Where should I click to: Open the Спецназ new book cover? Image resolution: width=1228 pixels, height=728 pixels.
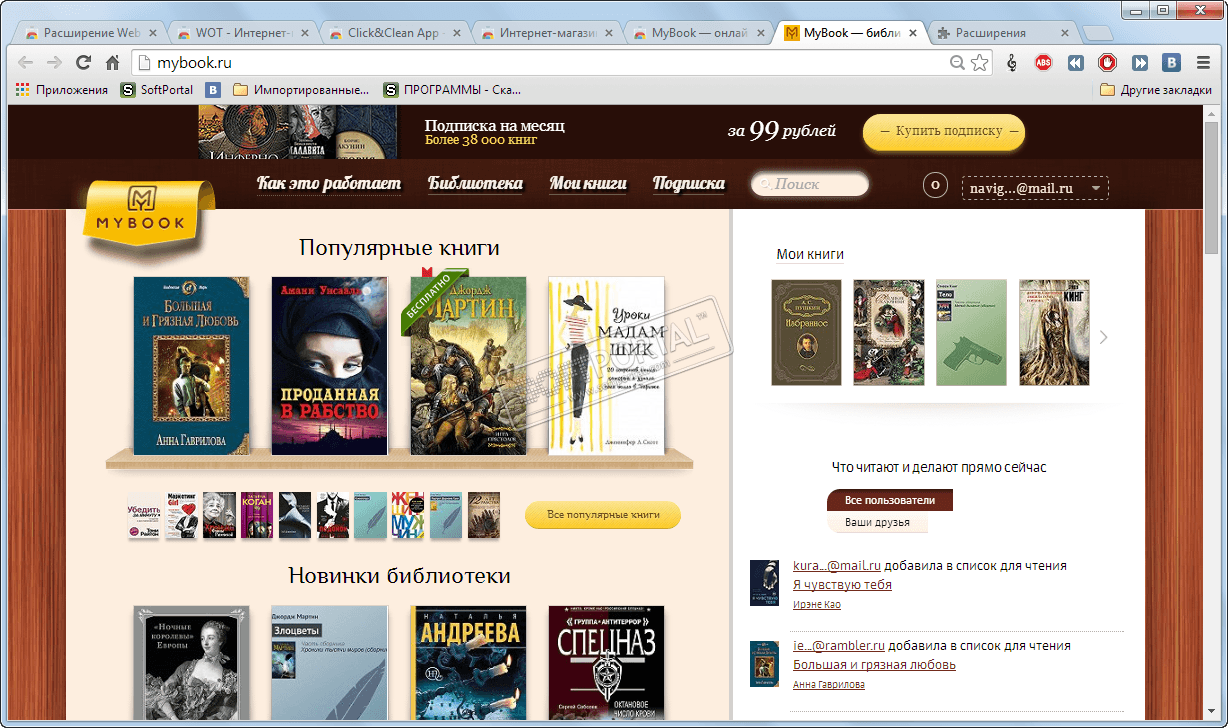[607, 662]
